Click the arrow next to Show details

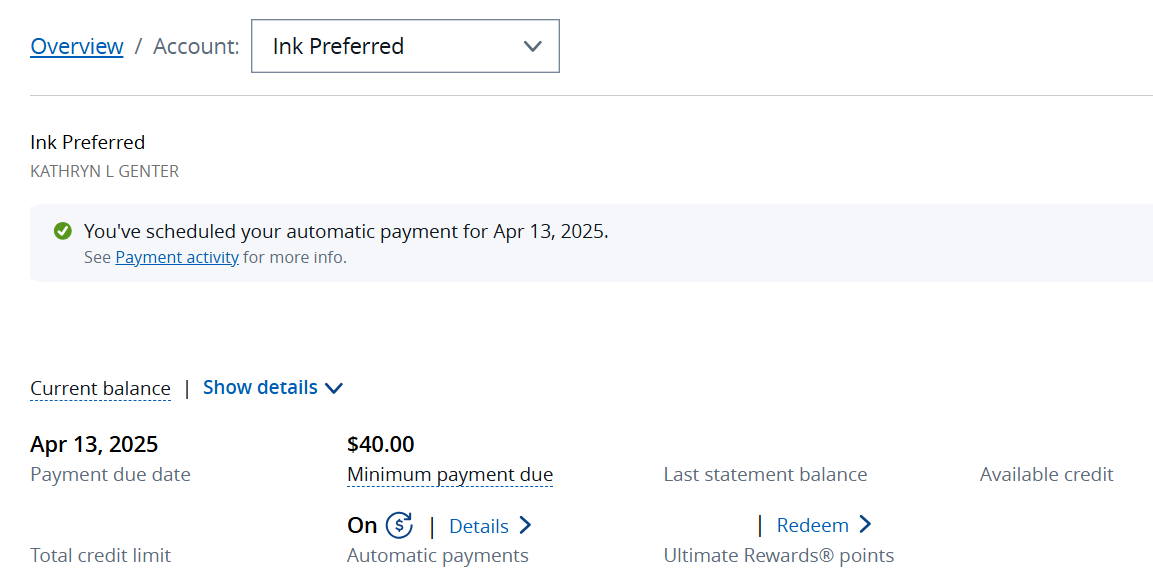point(334,387)
